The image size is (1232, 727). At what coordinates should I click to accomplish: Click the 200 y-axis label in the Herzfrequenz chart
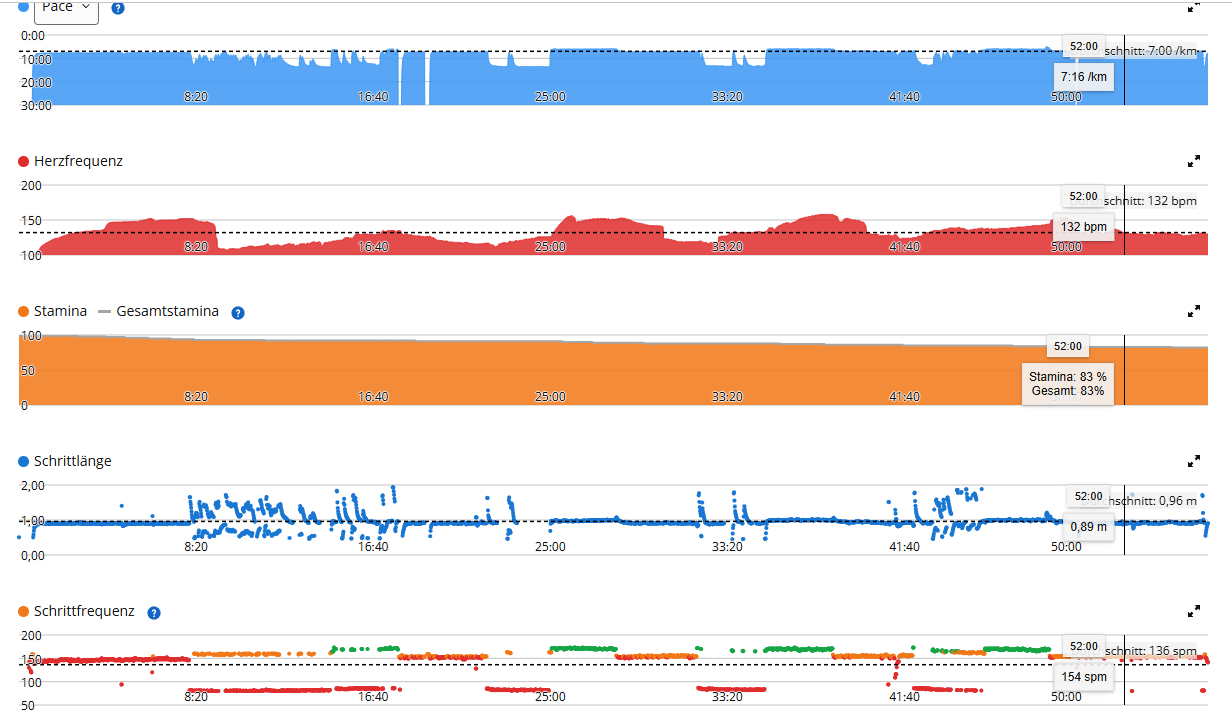point(31,185)
